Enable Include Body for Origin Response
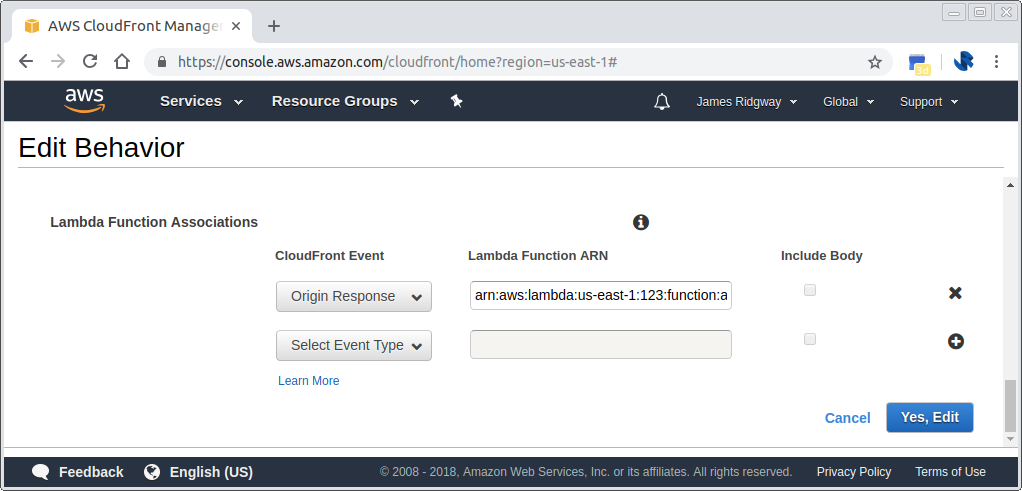Image resolution: width=1022 pixels, height=491 pixels. (810, 290)
